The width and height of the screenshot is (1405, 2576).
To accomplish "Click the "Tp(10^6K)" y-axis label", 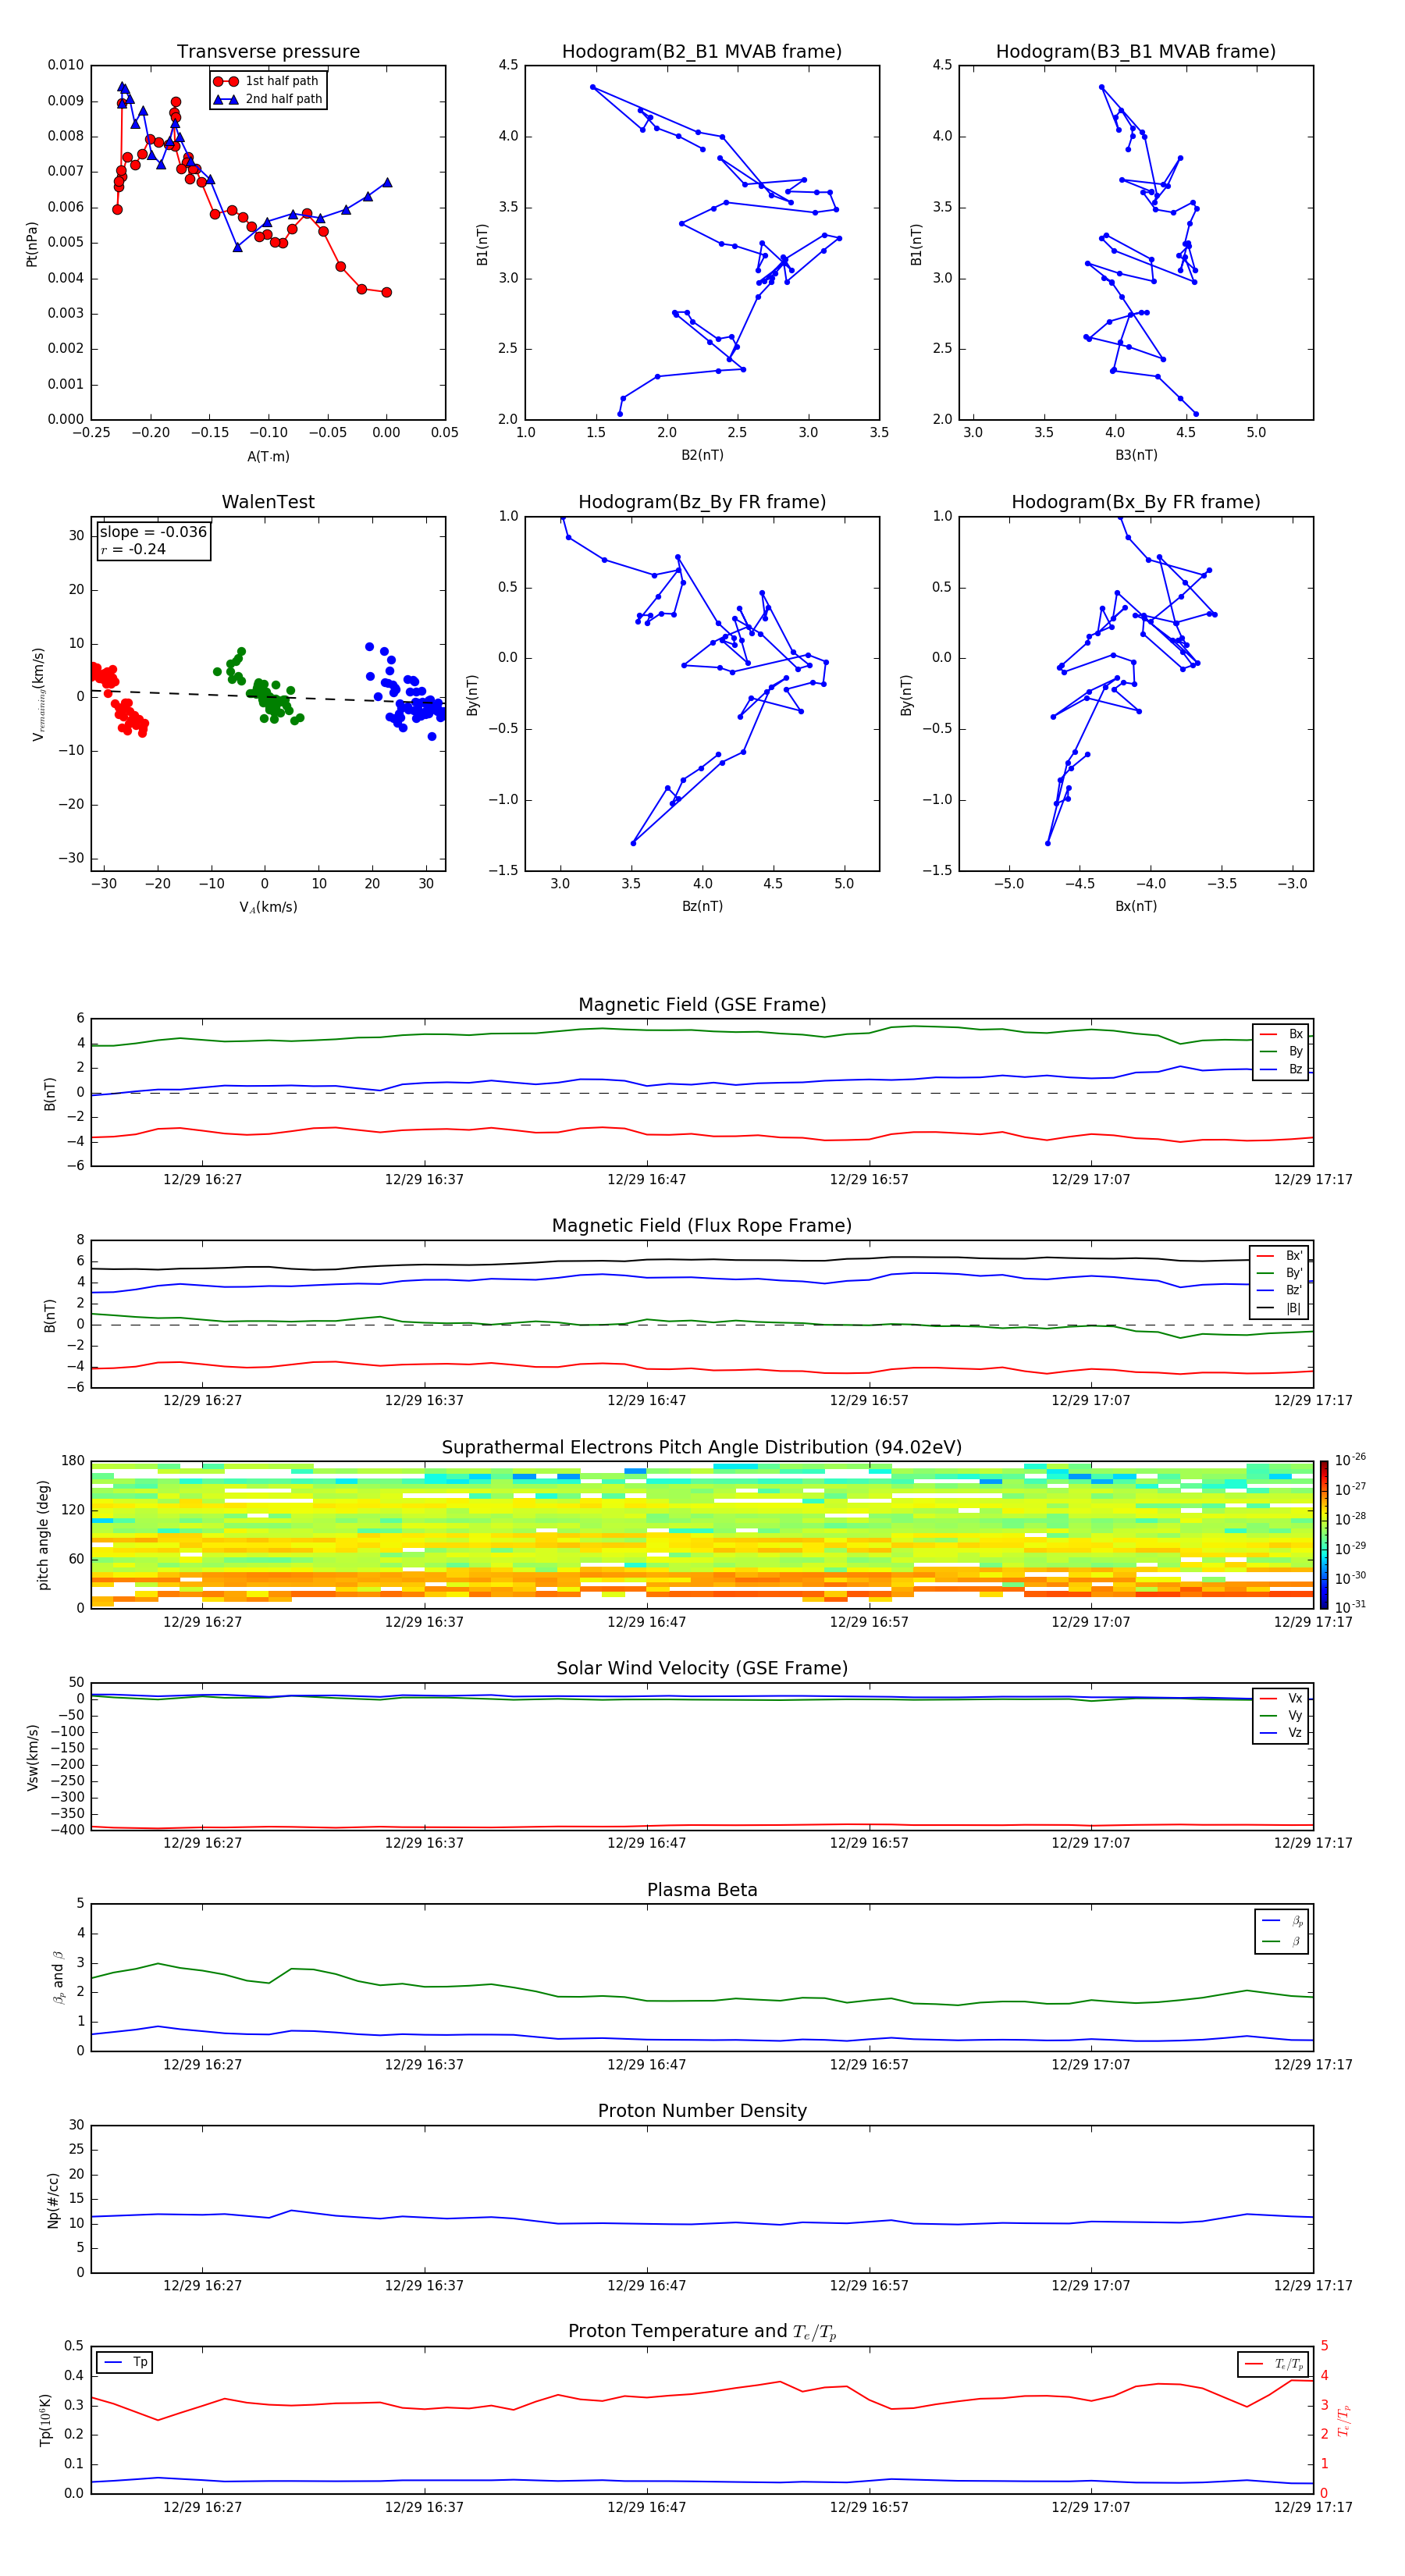I will click(45, 2420).
